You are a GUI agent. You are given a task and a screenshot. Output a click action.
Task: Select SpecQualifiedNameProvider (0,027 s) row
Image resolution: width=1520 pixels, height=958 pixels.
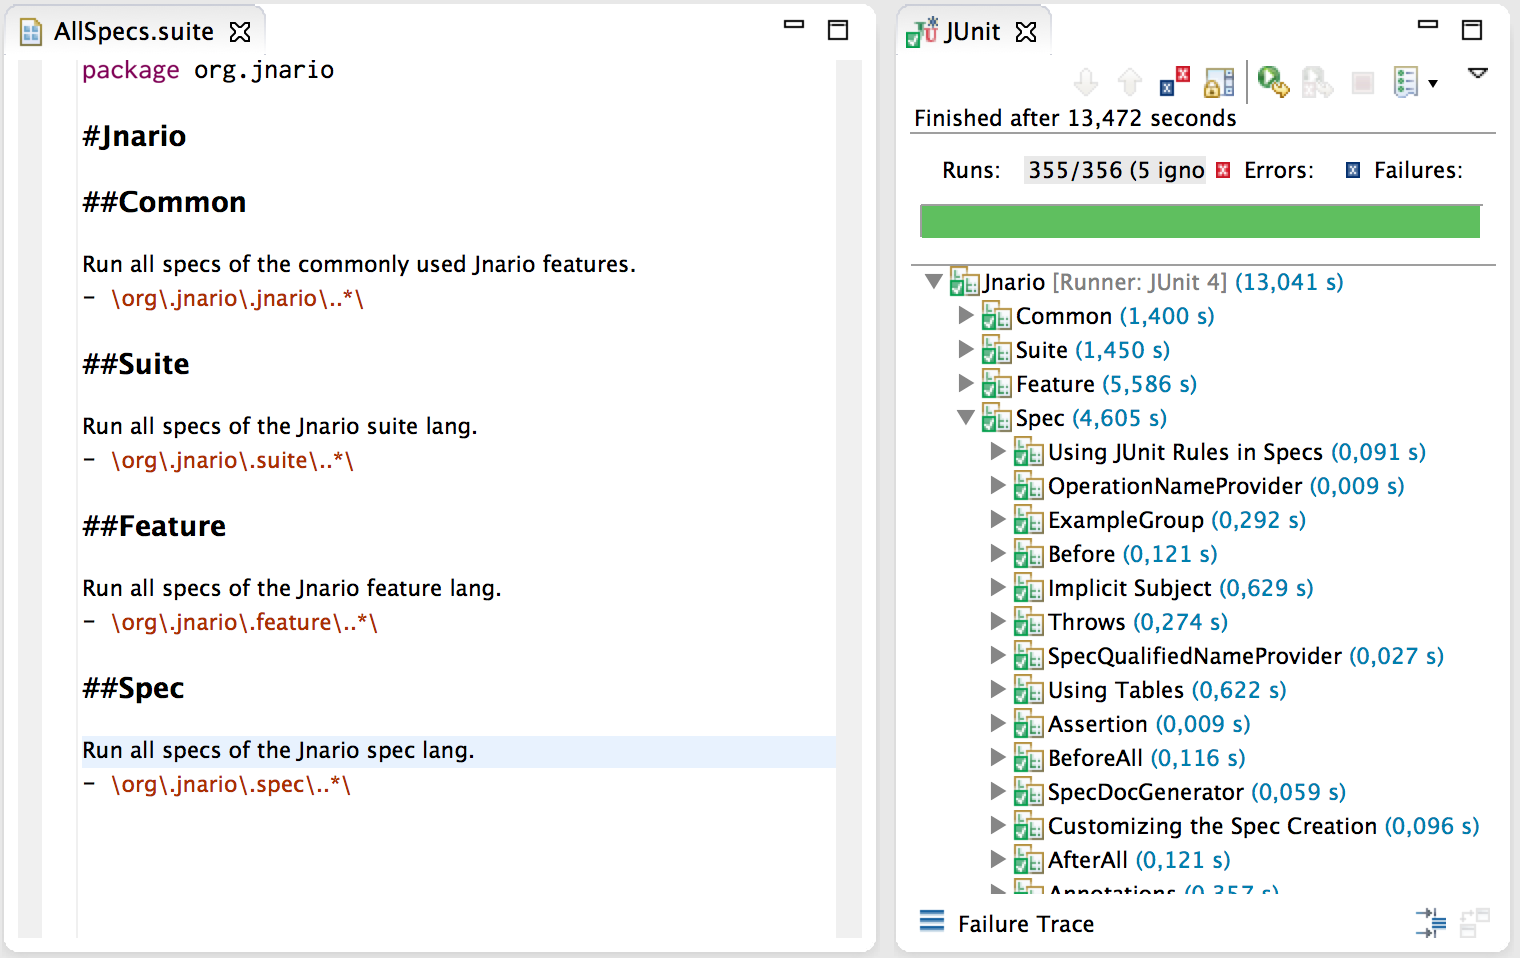(x=1246, y=656)
